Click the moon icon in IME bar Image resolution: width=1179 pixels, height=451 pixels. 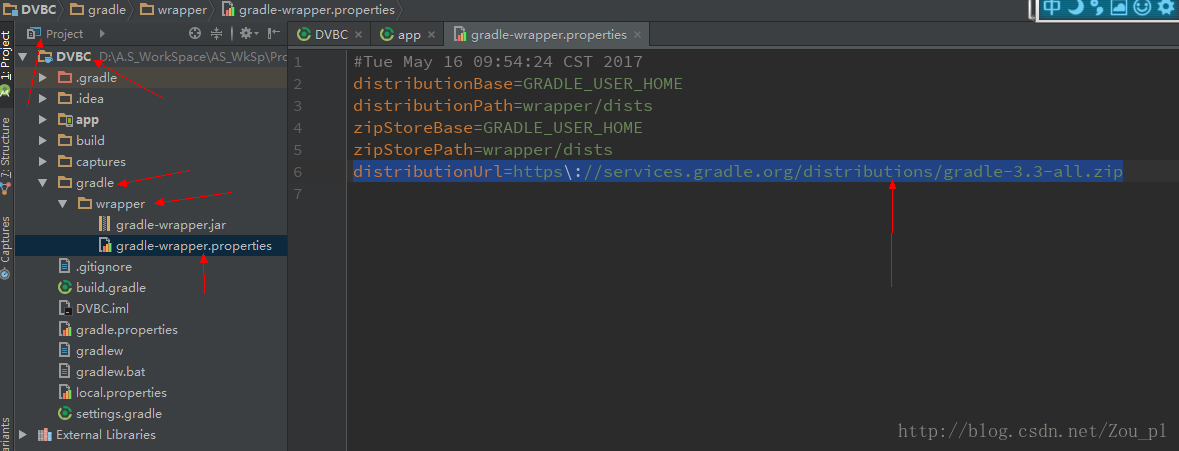[1075, 8]
